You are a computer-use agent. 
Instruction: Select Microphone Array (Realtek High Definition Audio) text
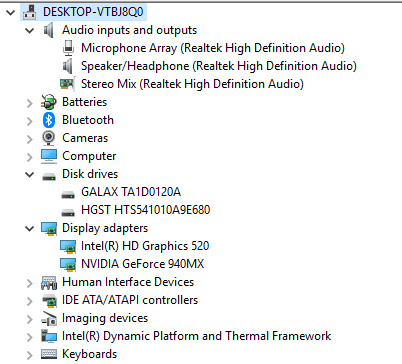click(213, 48)
